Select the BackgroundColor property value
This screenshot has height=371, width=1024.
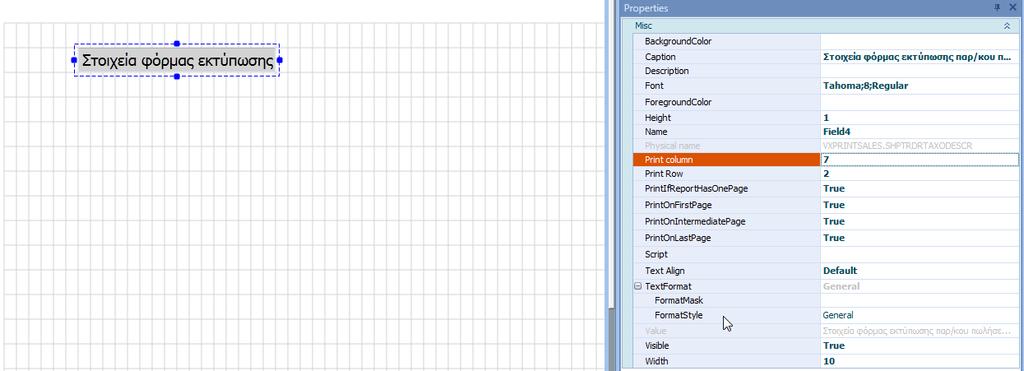920,41
